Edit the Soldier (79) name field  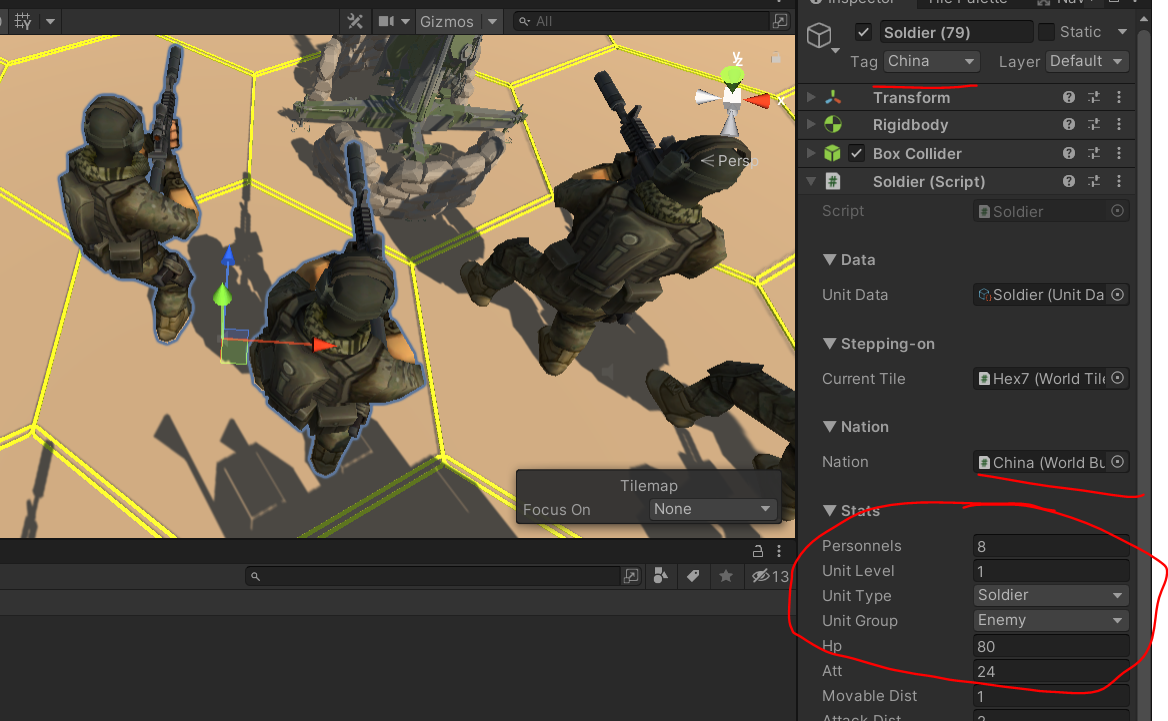956,32
